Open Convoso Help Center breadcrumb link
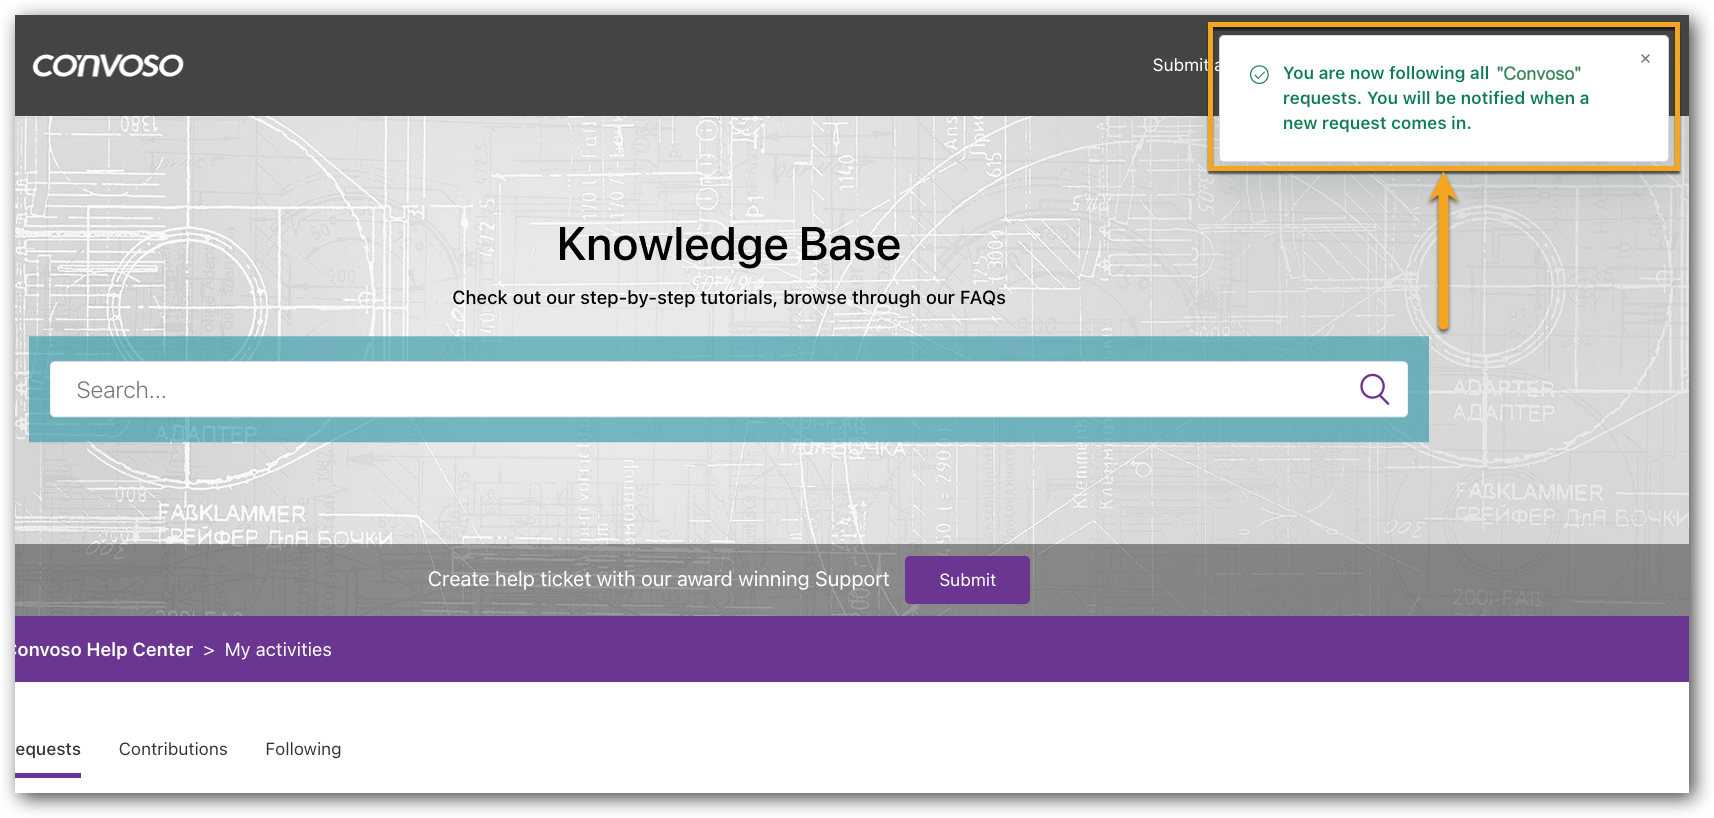 [104, 650]
